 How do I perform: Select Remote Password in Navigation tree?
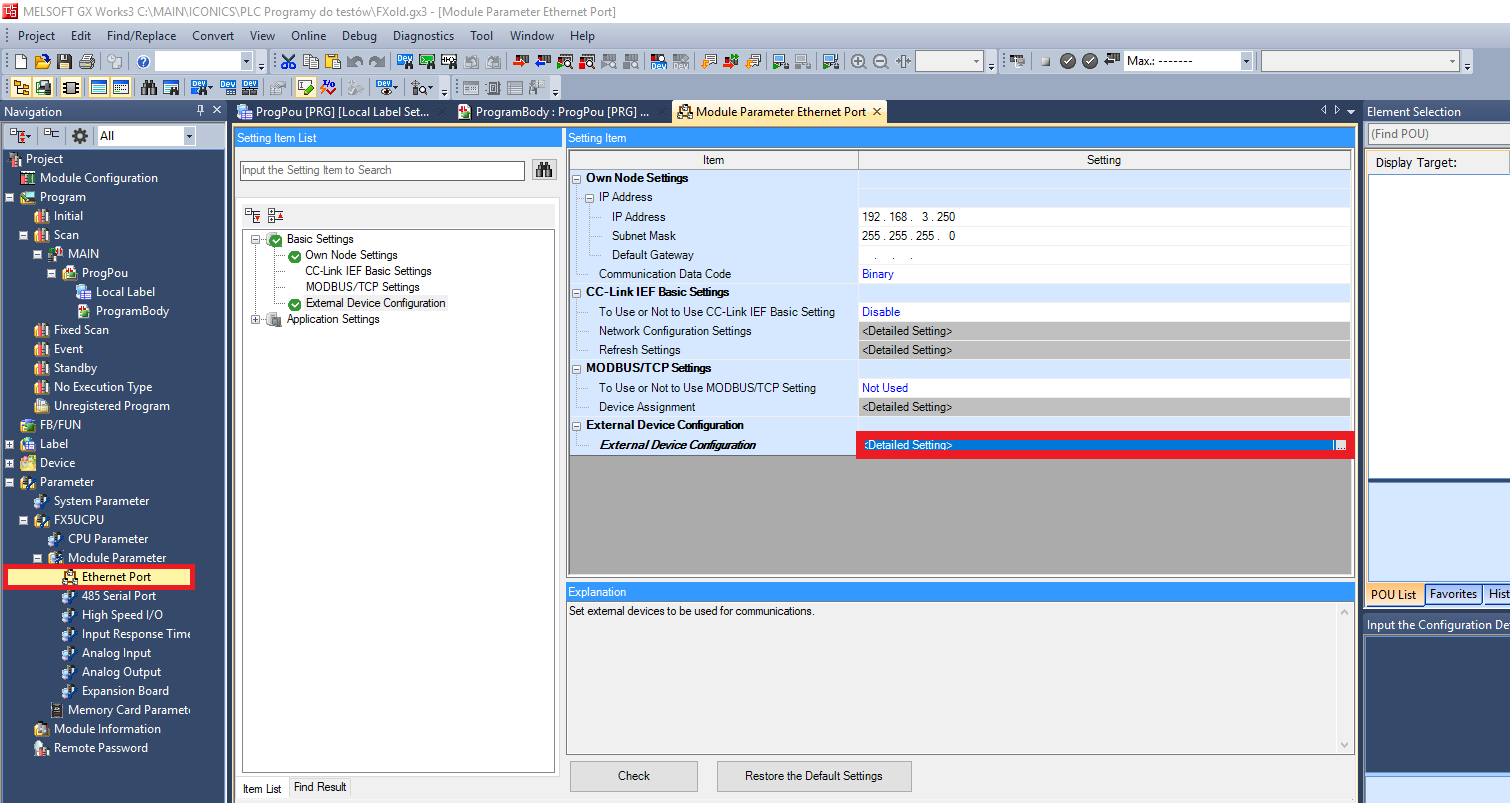pos(101,748)
